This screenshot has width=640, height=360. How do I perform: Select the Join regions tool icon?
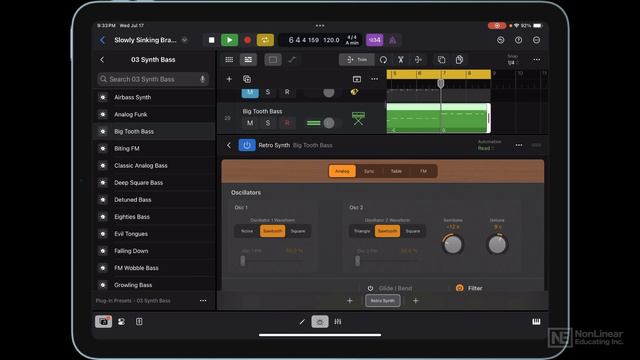click(418, 60)
